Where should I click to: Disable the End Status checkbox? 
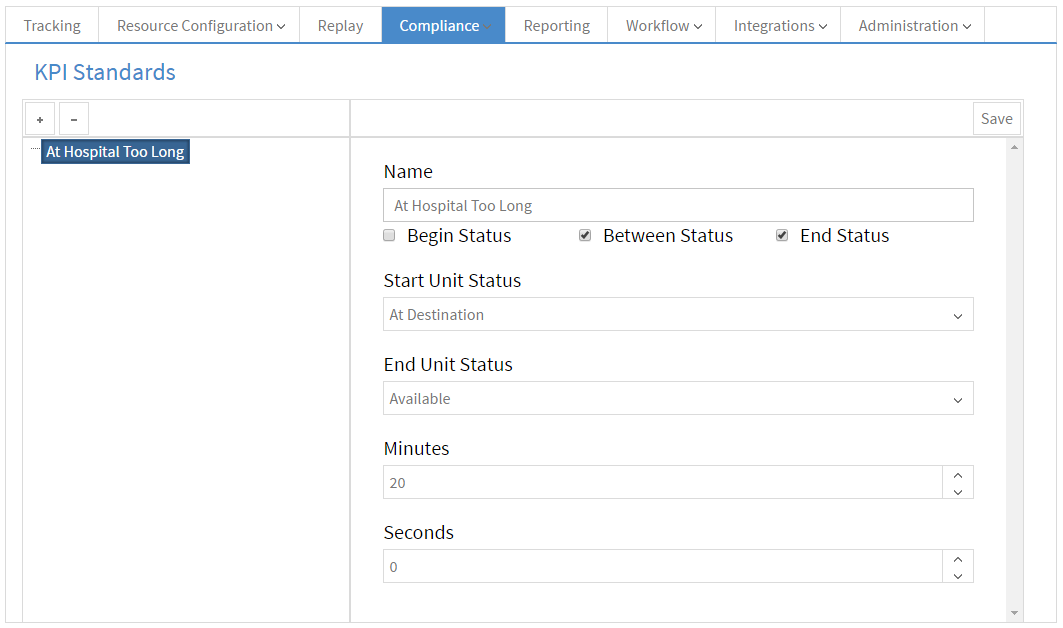click(782, 235)
